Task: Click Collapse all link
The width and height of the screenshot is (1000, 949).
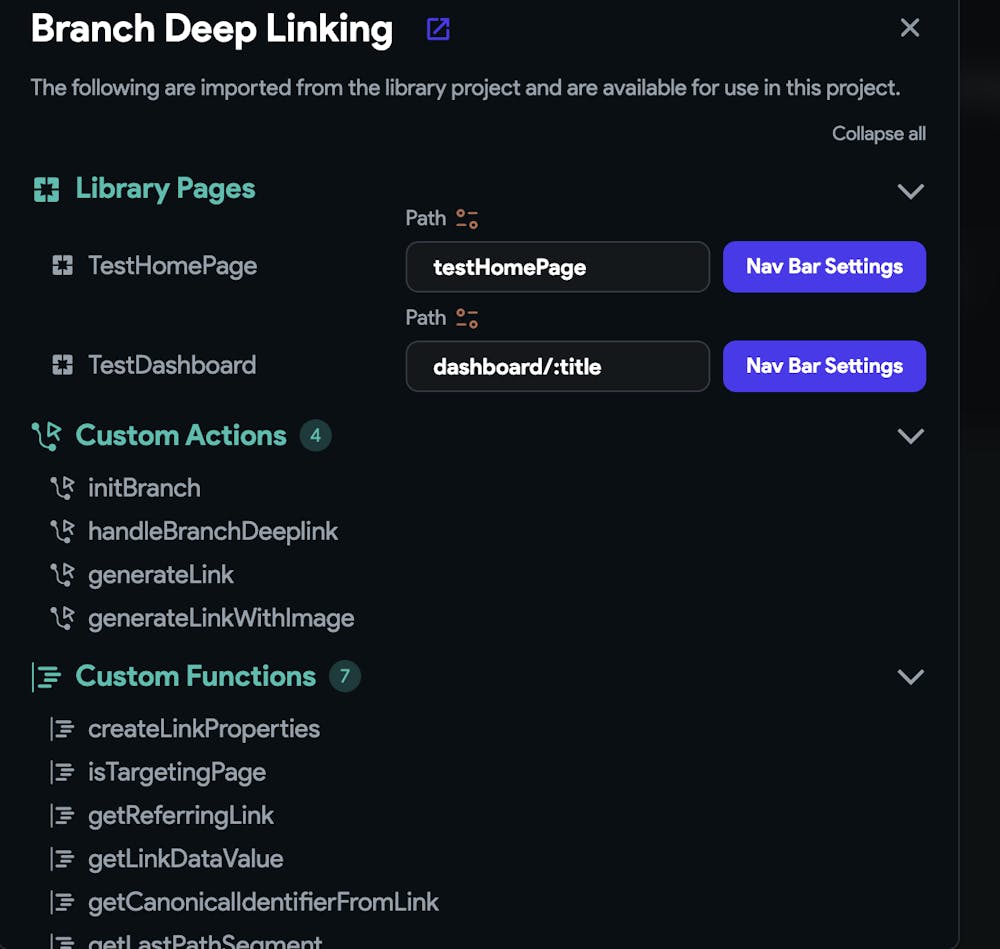Action: coord(878,134)
